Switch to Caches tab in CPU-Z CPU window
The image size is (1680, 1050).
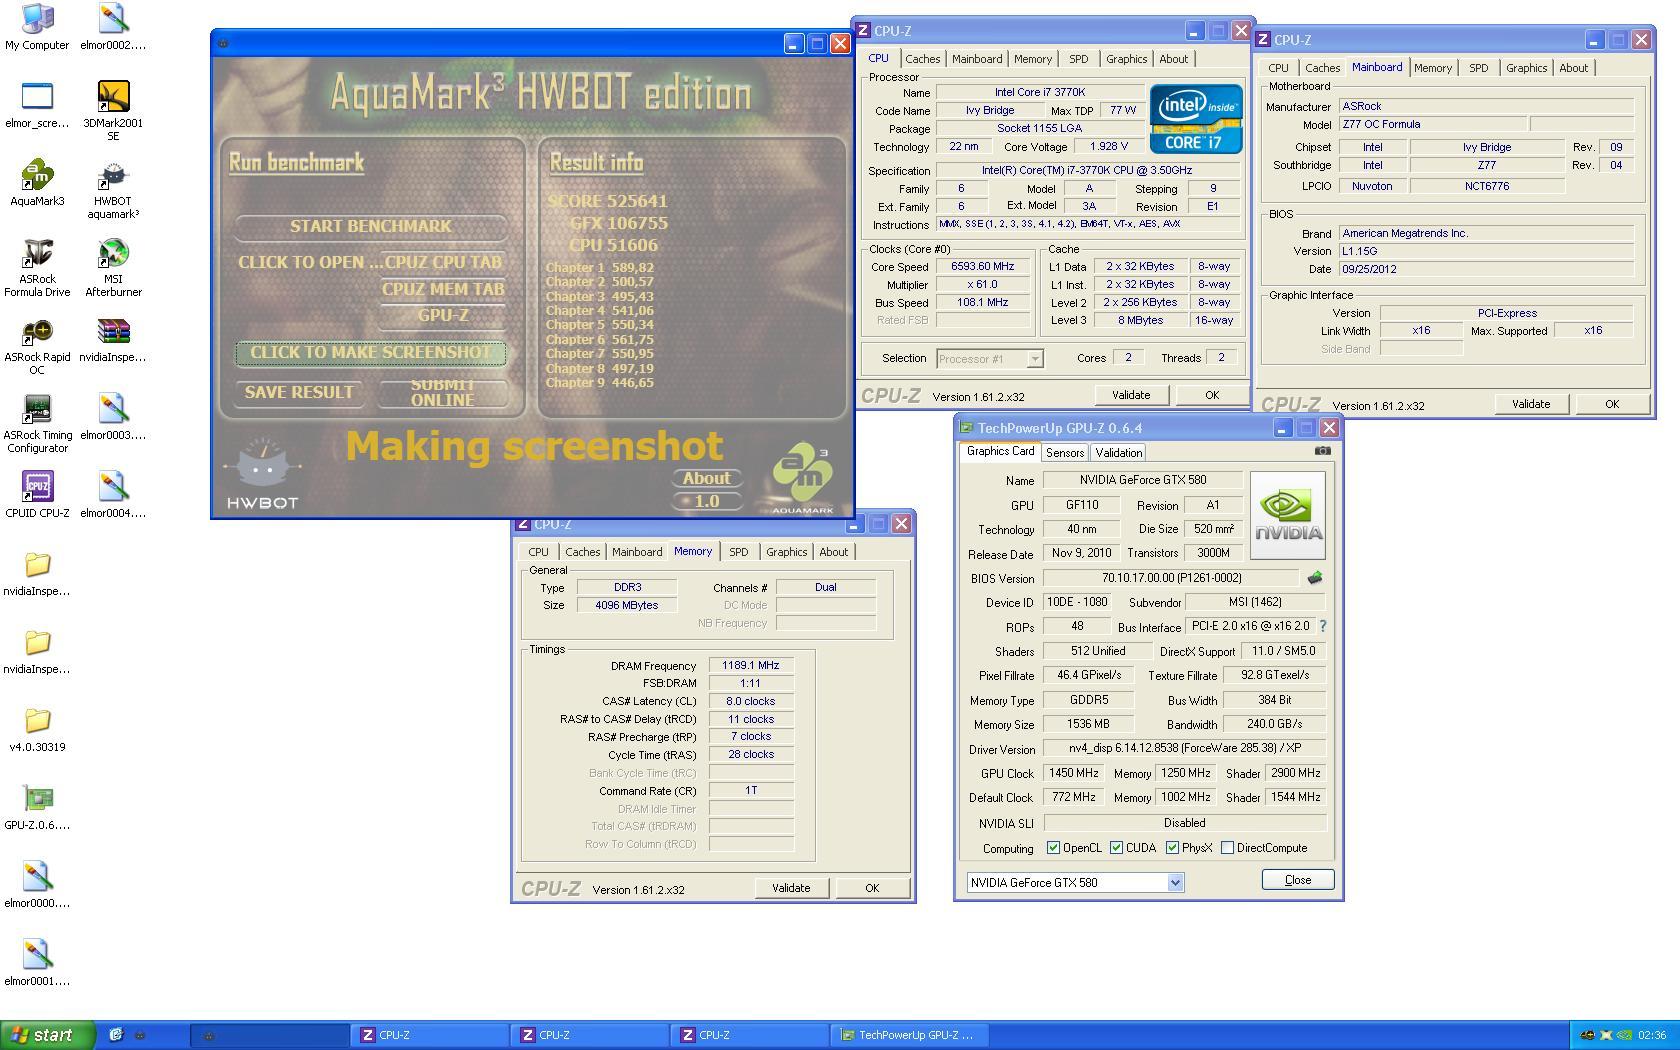tap(922, 59)
